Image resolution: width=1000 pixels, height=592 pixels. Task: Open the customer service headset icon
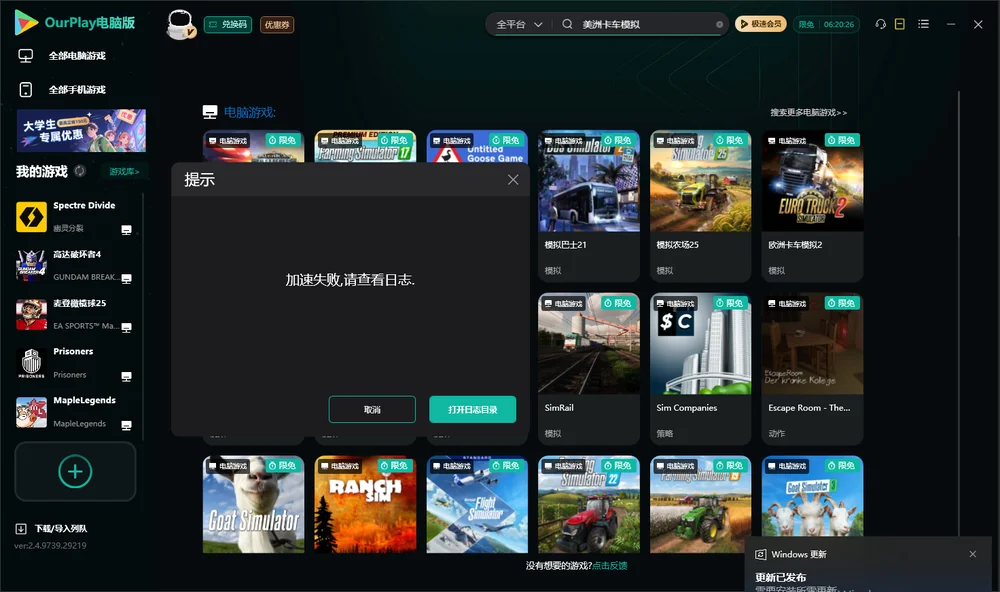tap(881, 24)
